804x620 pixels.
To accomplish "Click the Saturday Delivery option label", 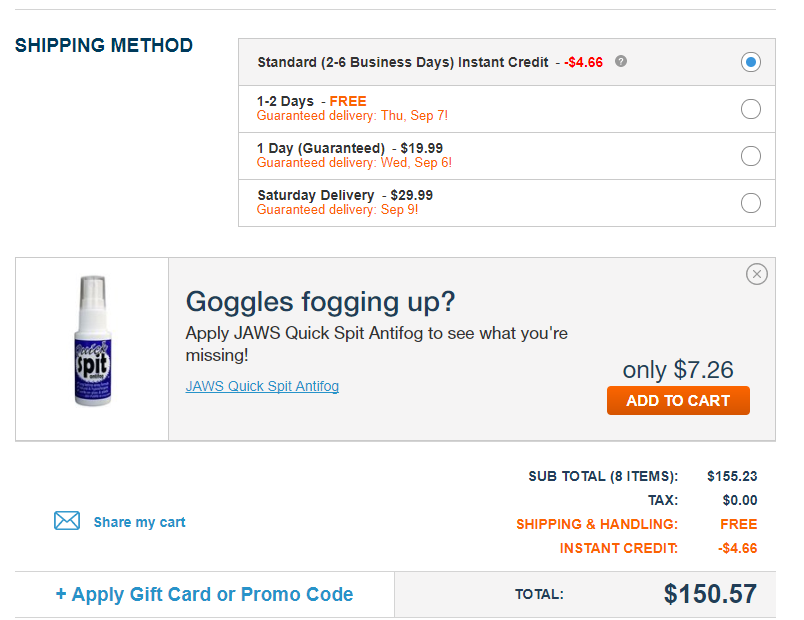I will click(x=316, y=195).
